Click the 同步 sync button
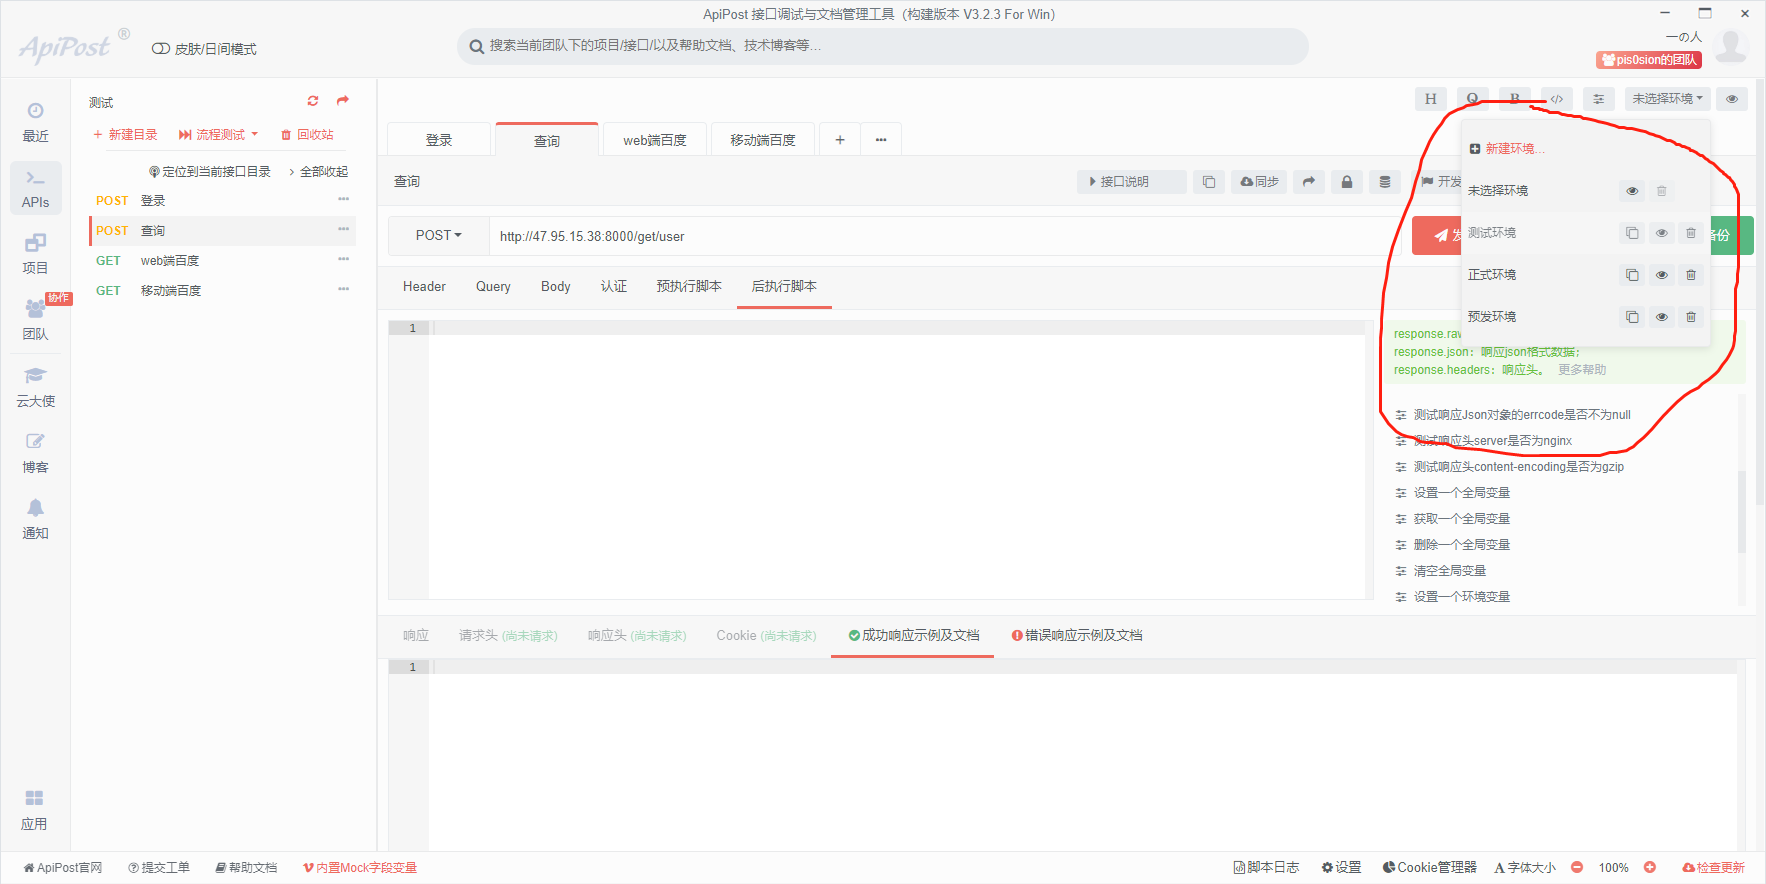The height and width of the screenshot is (884, 1766). pos(1259,182)
